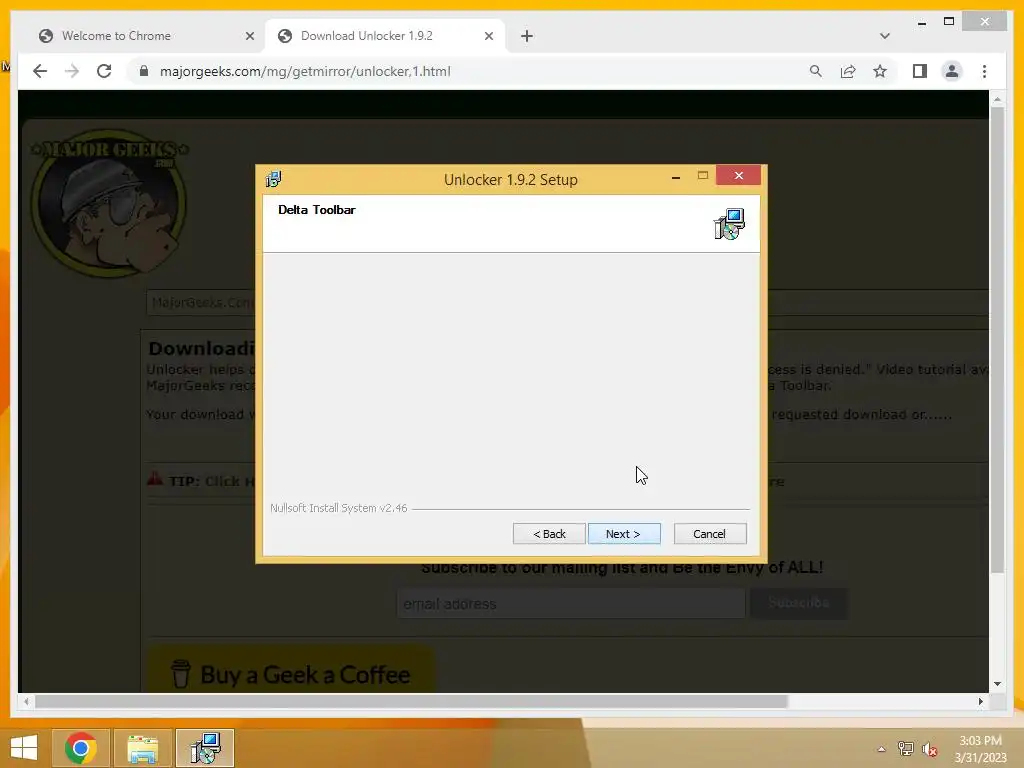Close the Unlocker 1.9.2 Setup dialog
This screenshot has height=768, width=1024.
coord(739,176)
